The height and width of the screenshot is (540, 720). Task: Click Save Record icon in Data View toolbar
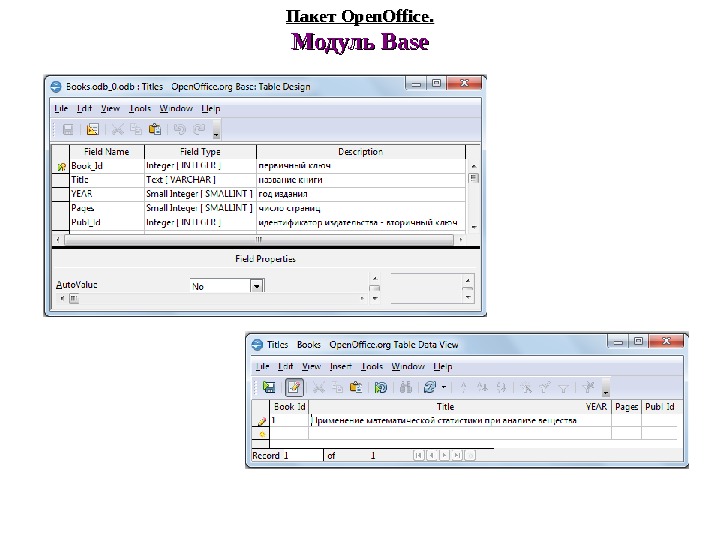(x=269, y=387)
